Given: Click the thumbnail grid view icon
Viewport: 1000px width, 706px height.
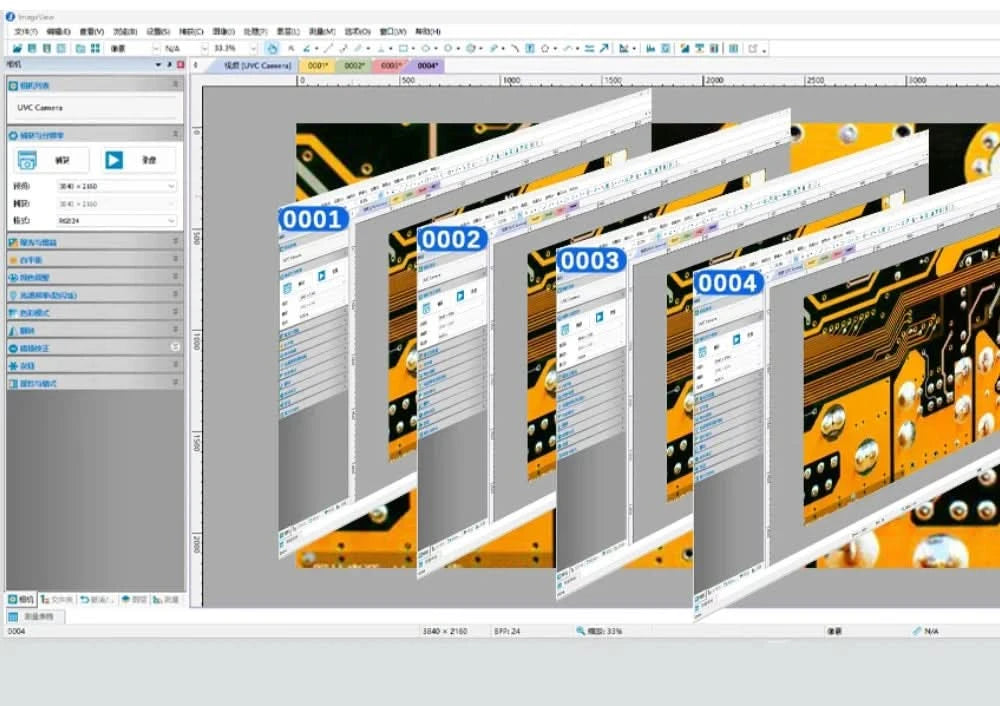Looking at the screenshot, I should tap(95, 48).
